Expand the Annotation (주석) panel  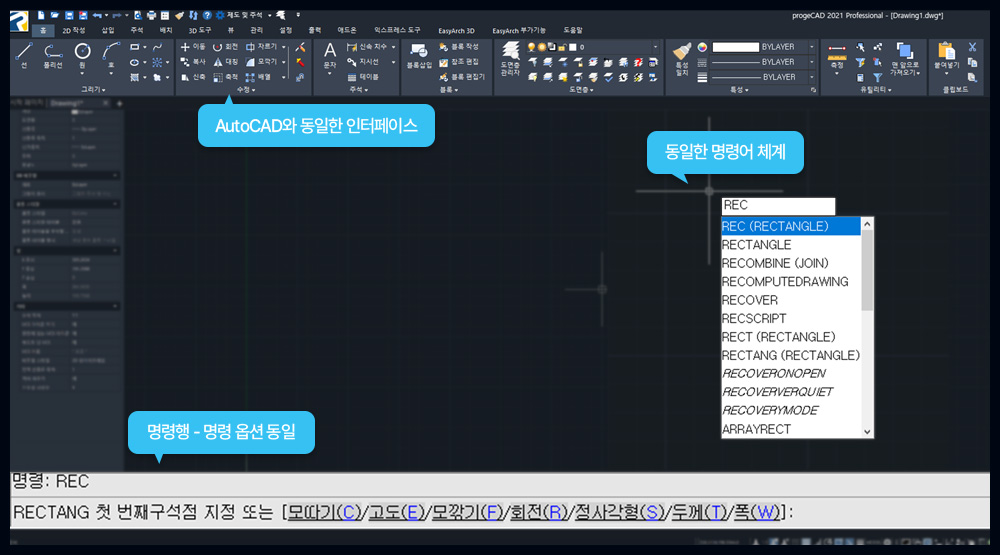(x=358, y=90)
